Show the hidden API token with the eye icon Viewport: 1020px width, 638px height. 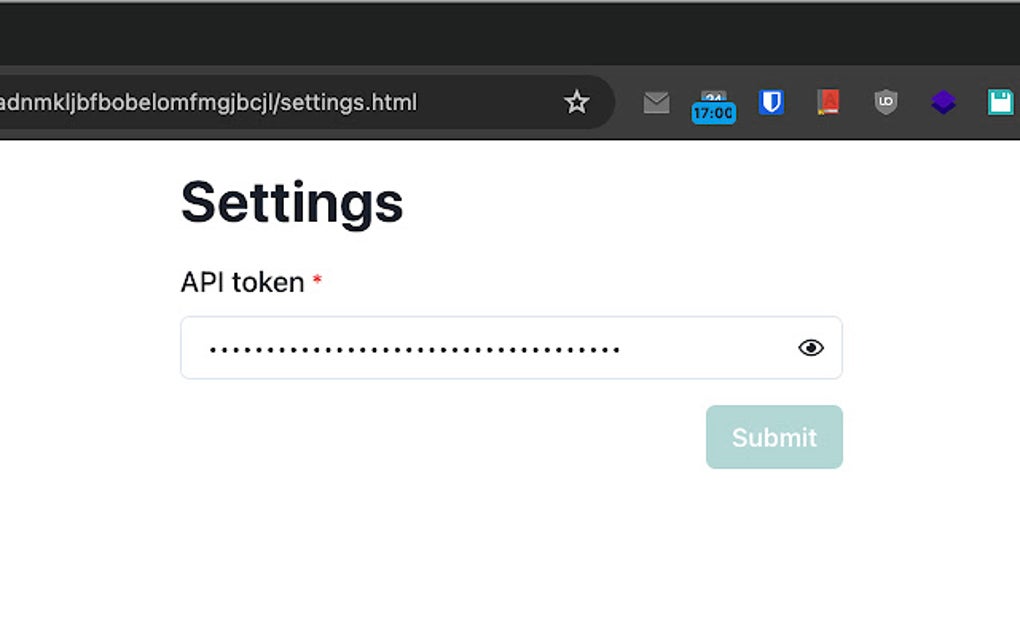point(811,348)
